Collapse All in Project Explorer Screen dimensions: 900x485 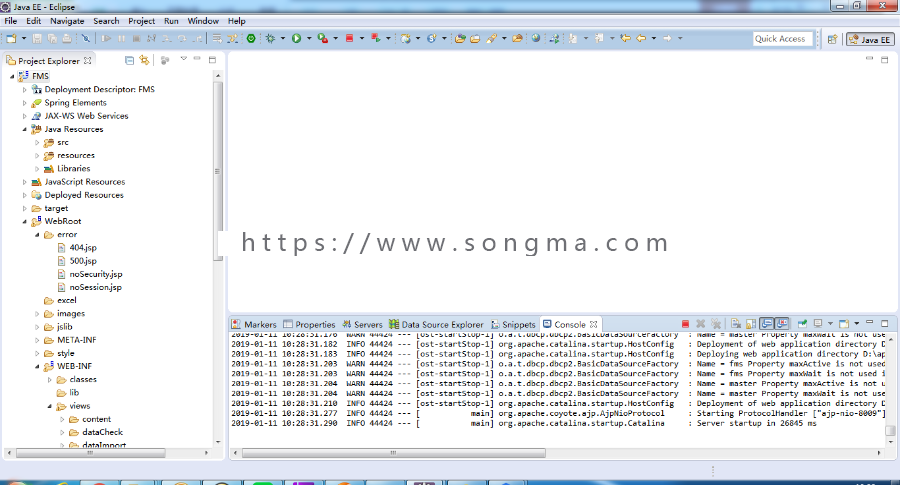pos(129,60)
